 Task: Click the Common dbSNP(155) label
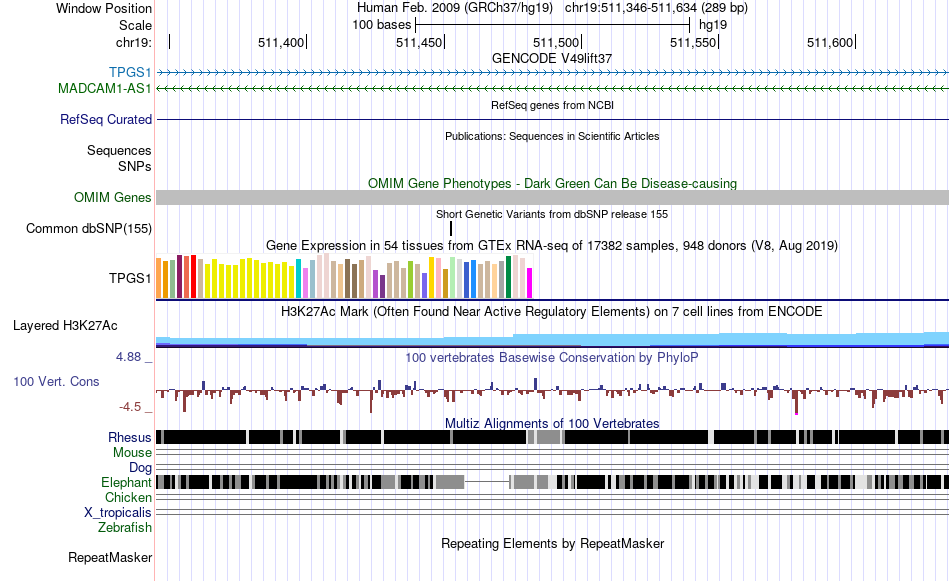point(89,228)
